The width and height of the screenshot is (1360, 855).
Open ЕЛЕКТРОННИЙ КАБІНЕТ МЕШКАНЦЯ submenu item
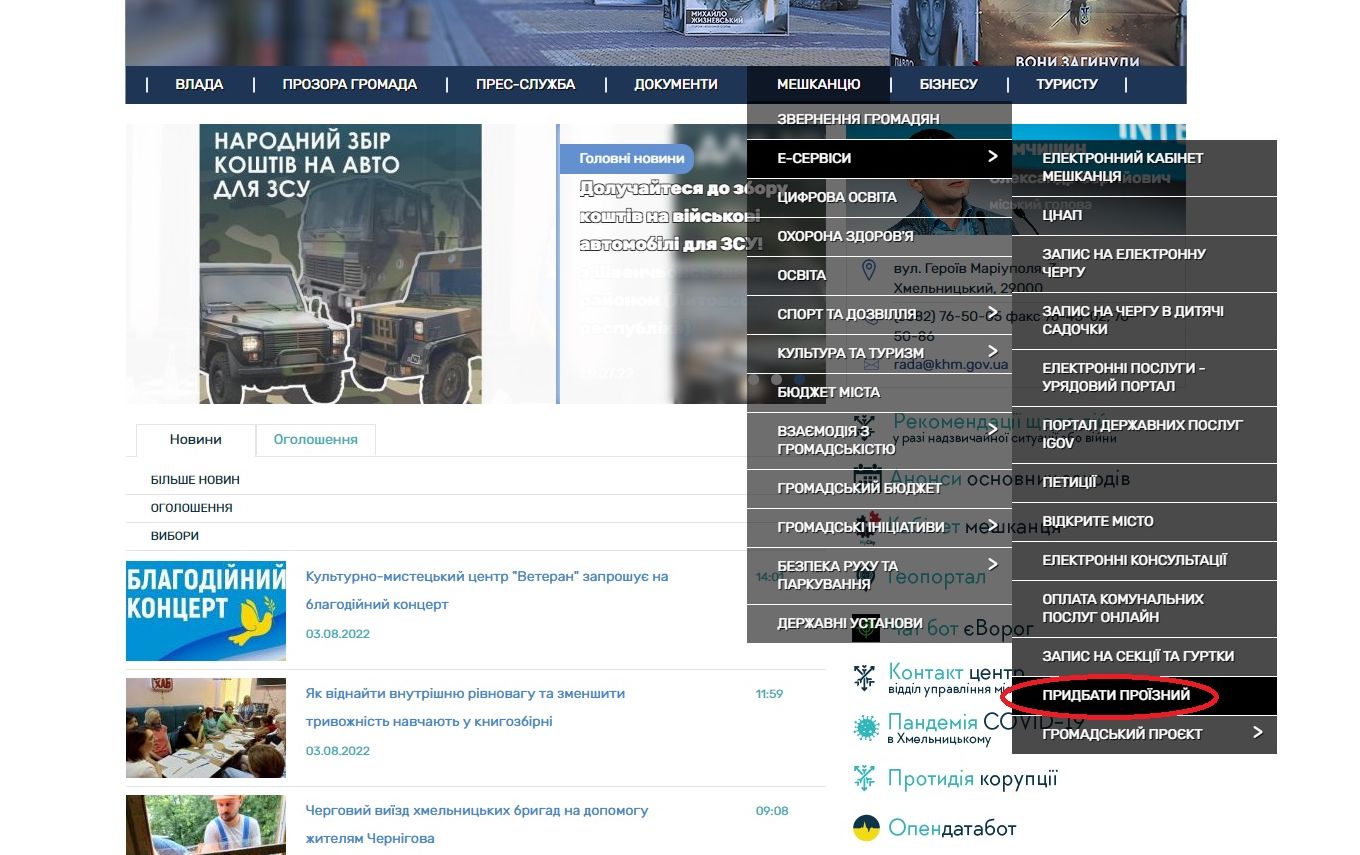(1144, 167)
